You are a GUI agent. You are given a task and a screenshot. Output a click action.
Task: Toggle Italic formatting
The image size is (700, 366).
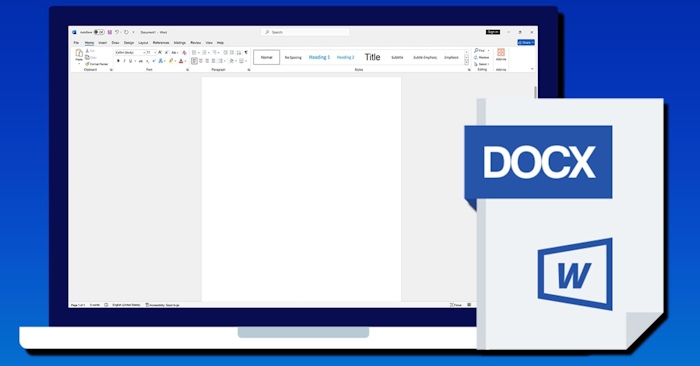coord(125,61)
